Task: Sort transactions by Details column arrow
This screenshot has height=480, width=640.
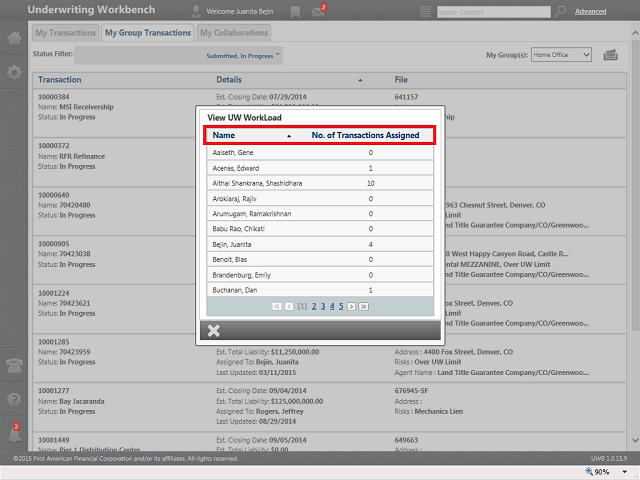Action: [x=360, y=80]
